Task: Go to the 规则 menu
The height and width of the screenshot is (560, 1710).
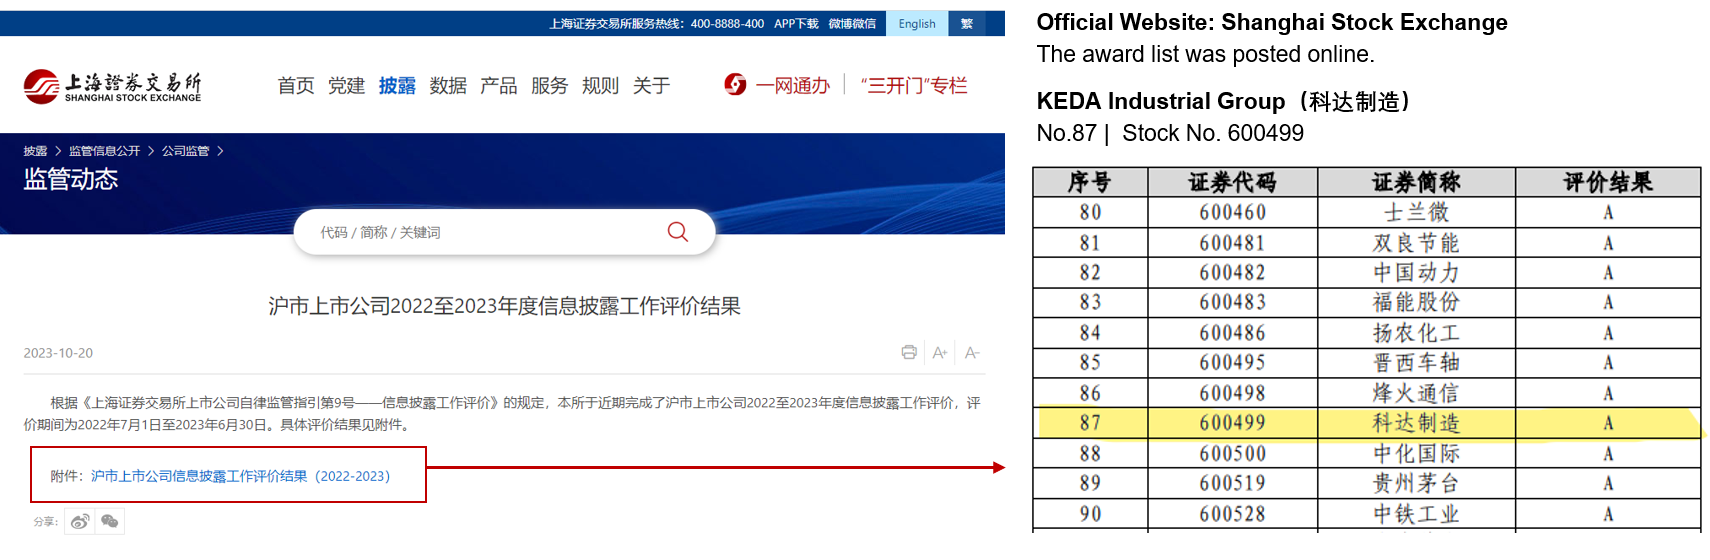Action: [600, 86]
